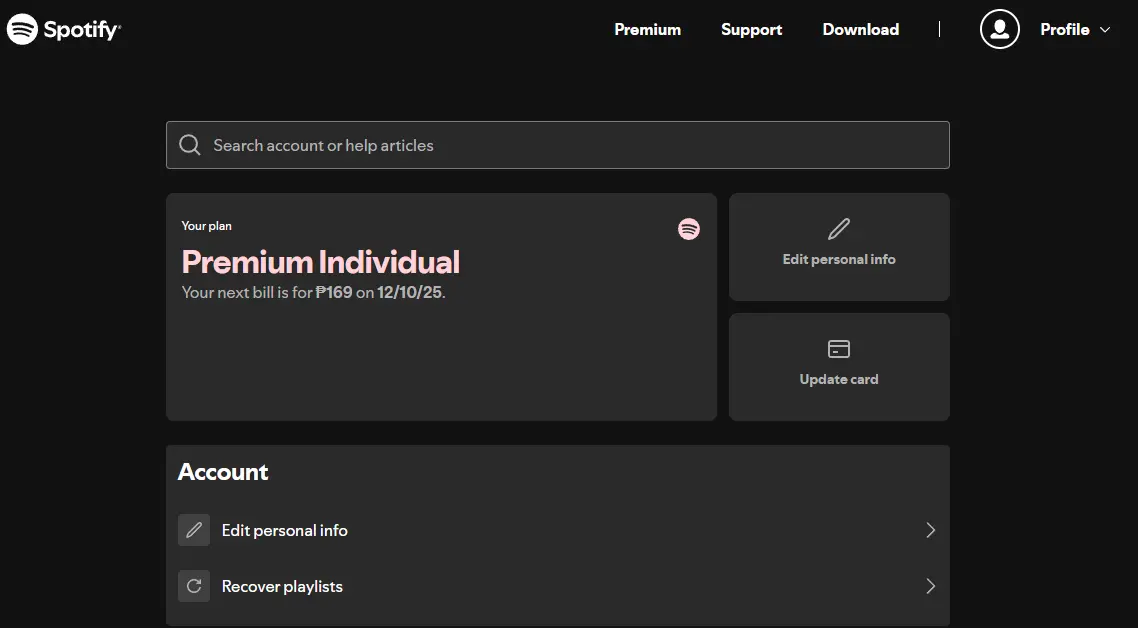Click the Premium Individual plan title
Image resolution: width=1138 pixels, height=628 pixels.
coord(321,262)
